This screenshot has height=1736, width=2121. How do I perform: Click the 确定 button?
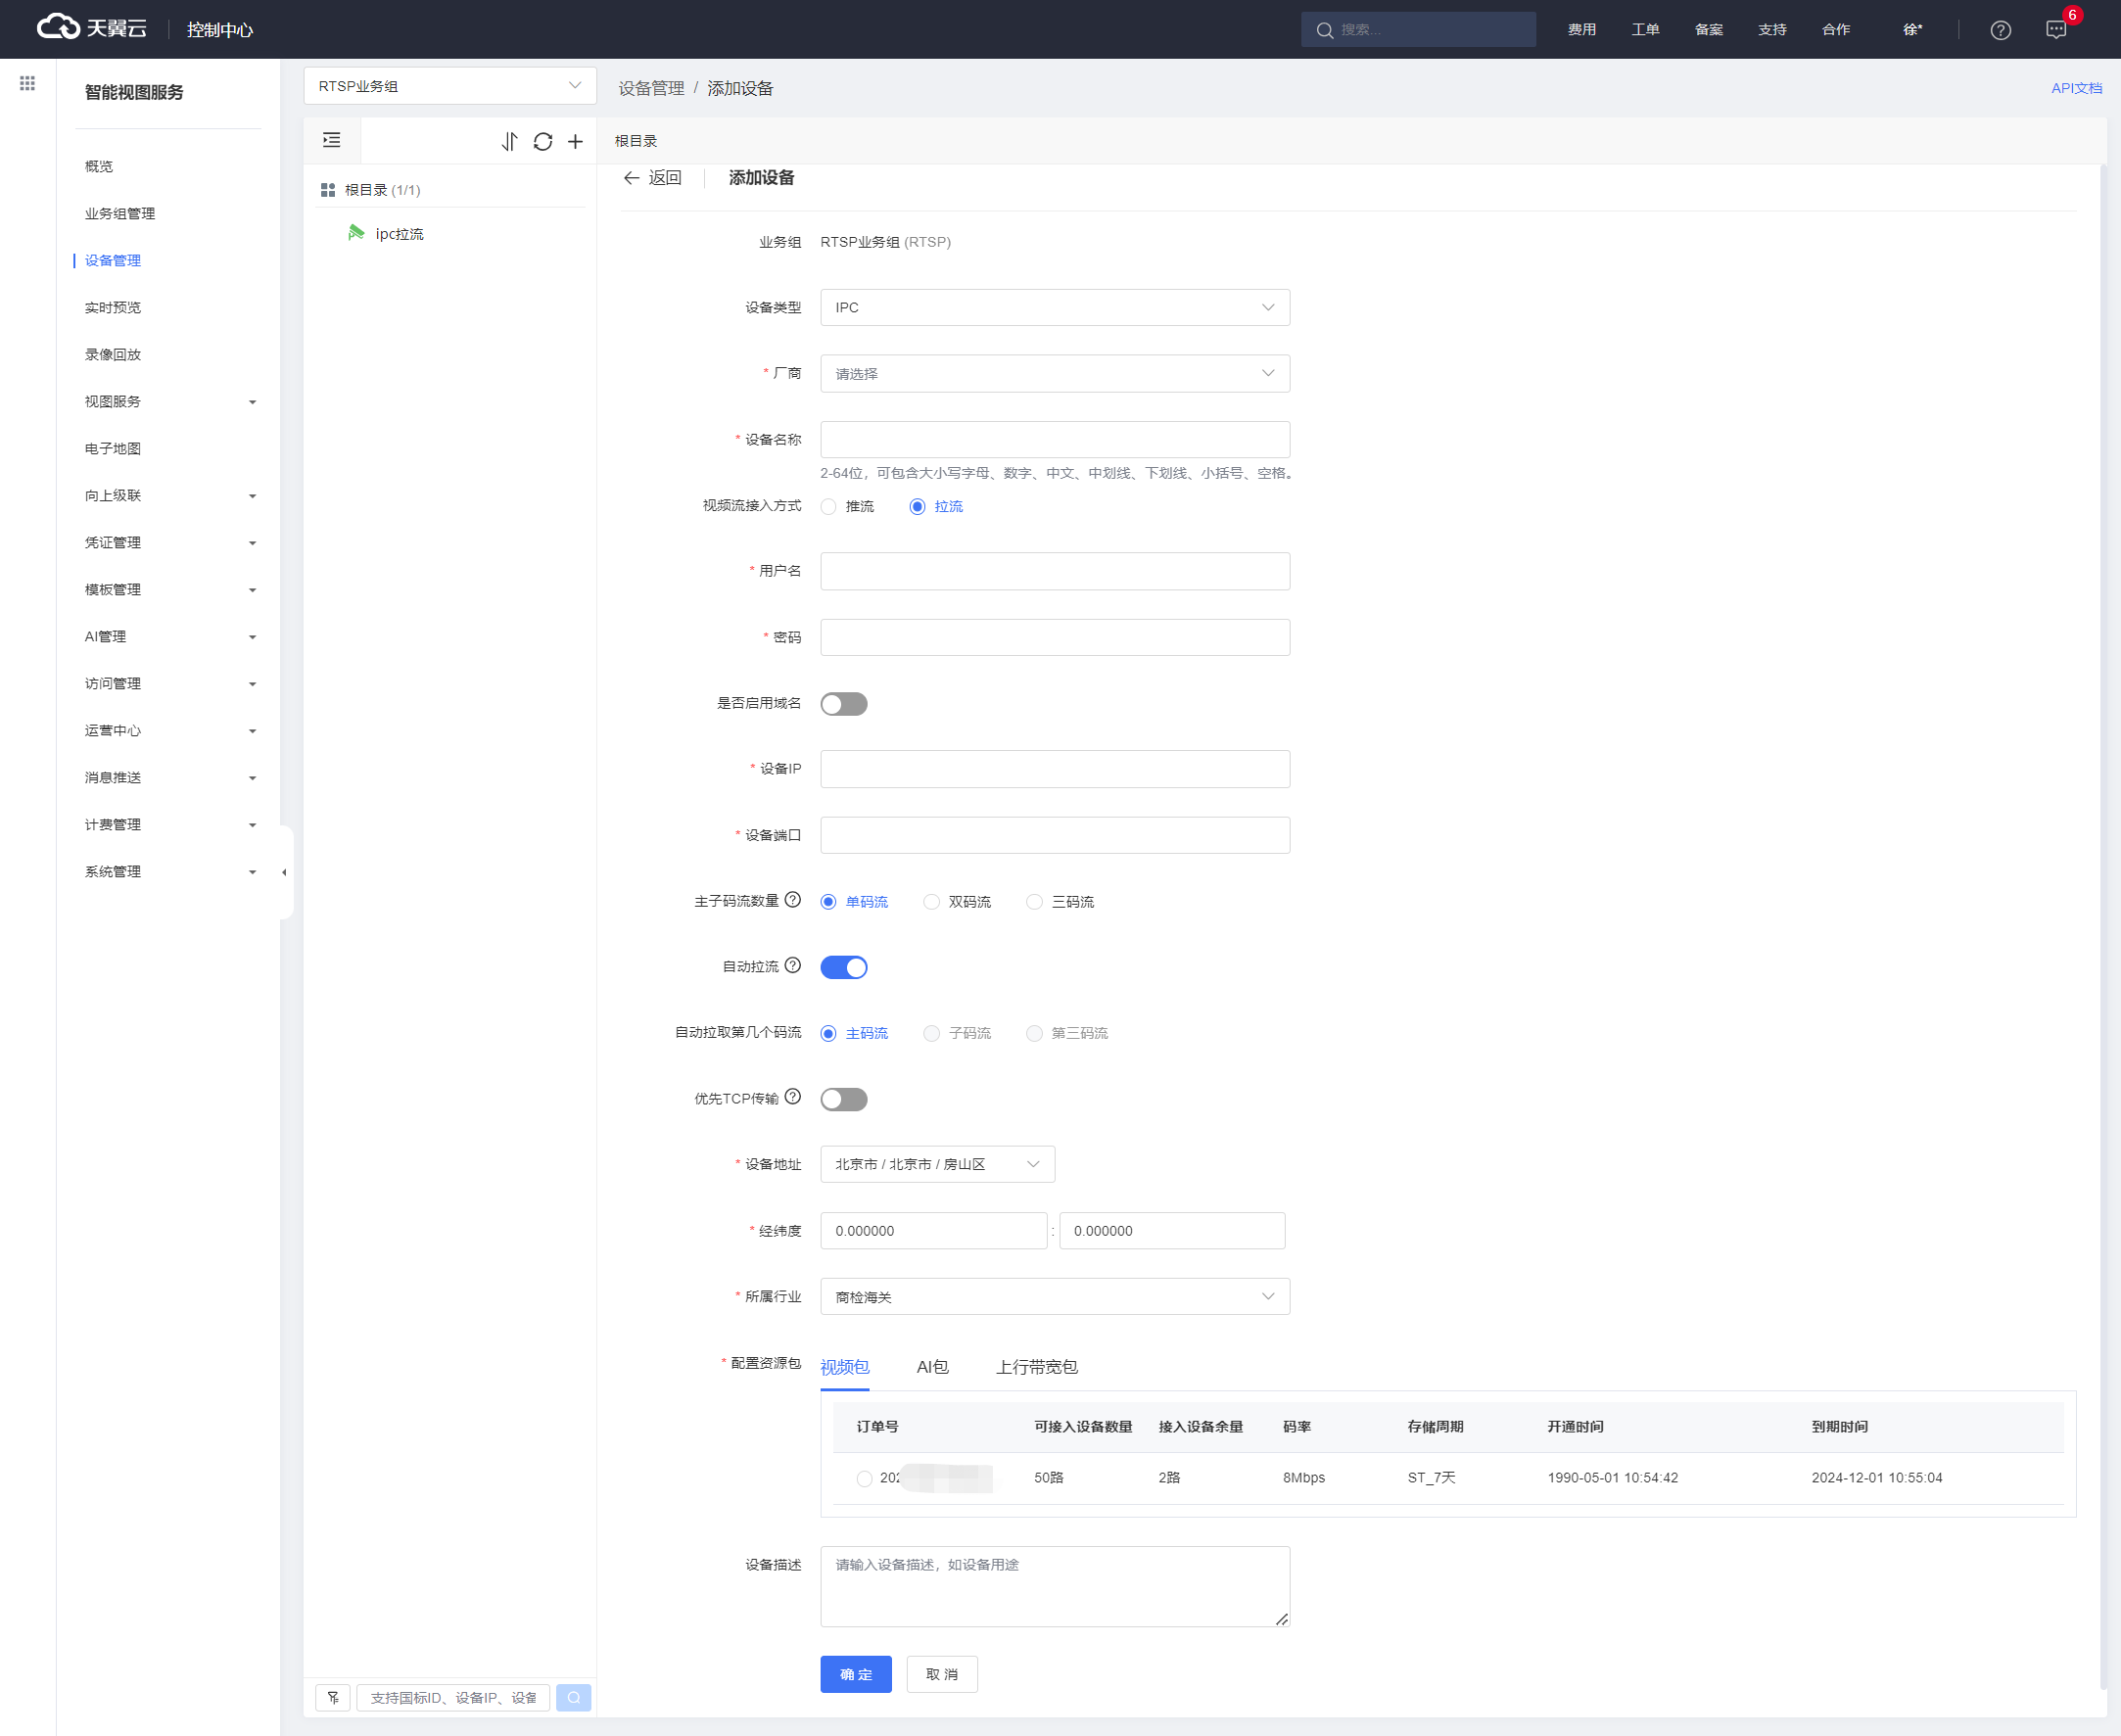(x=855, y=1674)
